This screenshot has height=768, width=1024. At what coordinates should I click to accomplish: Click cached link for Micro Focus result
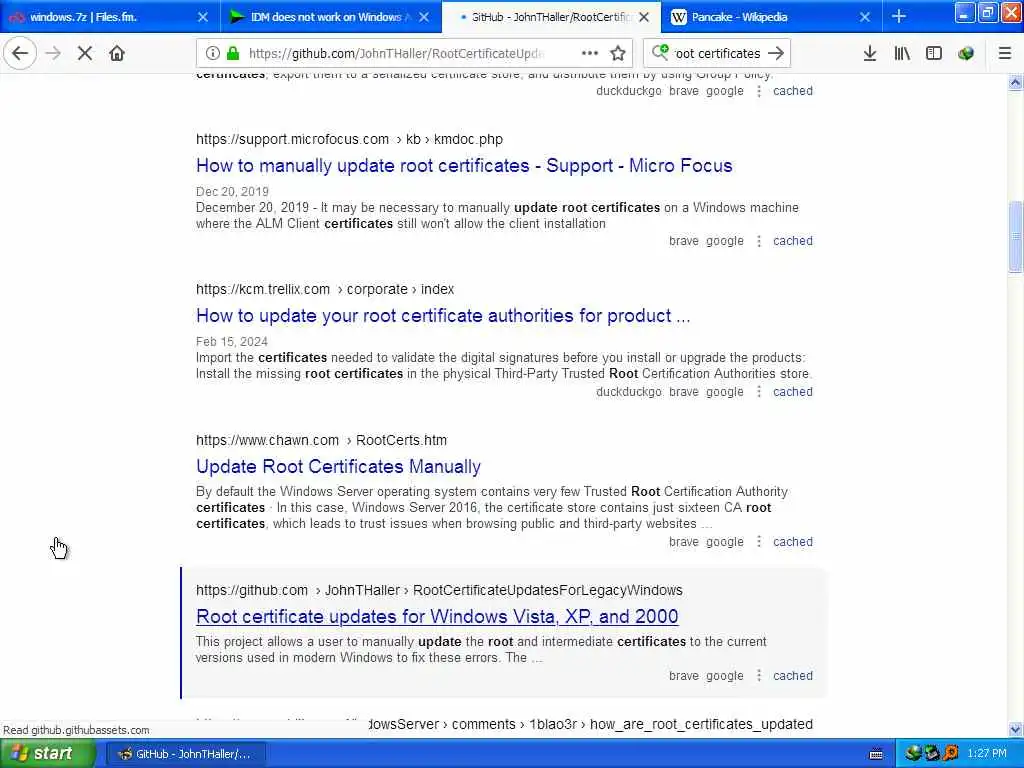click(793, 241)
